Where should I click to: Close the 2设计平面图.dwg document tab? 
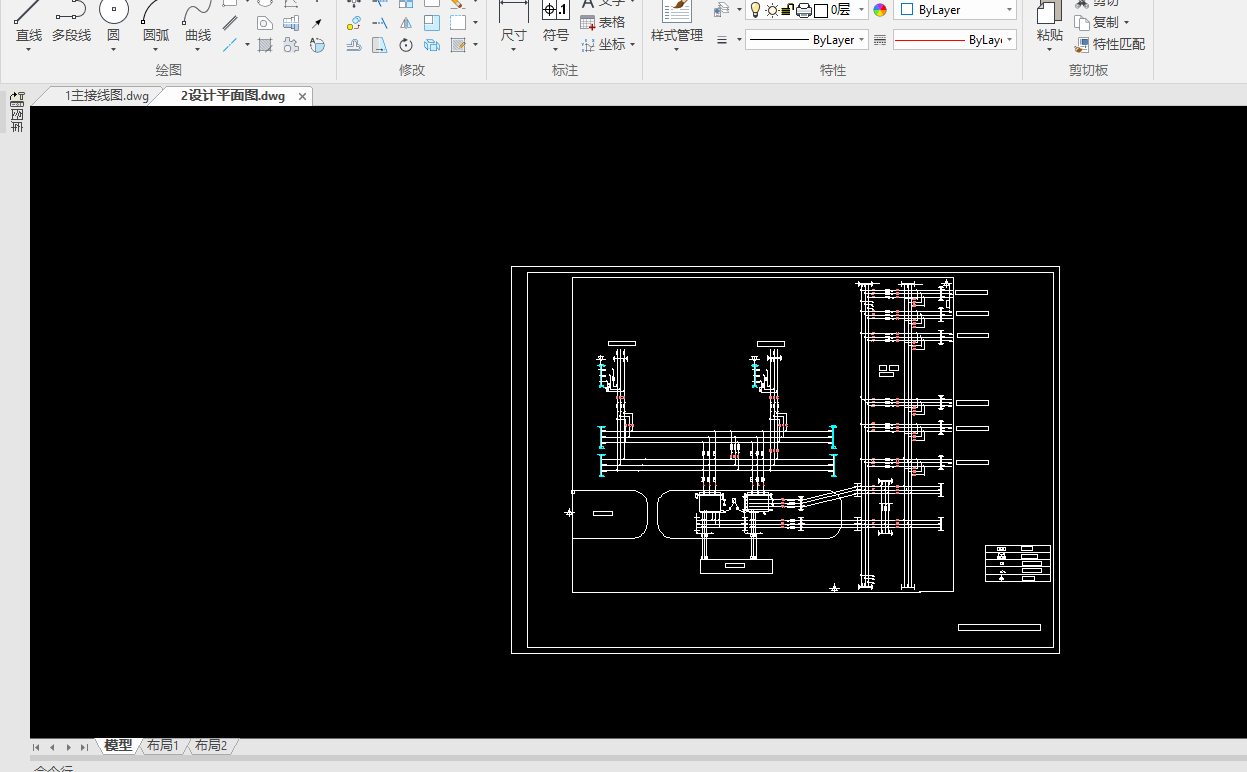pos(302,96)
